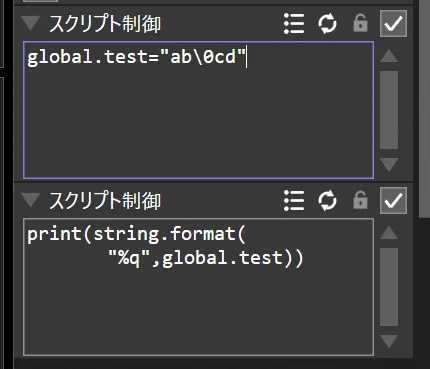430x369 pixels.
Task: Click the スクリプト制御 title above global.test script
Action: click(105, 24)
